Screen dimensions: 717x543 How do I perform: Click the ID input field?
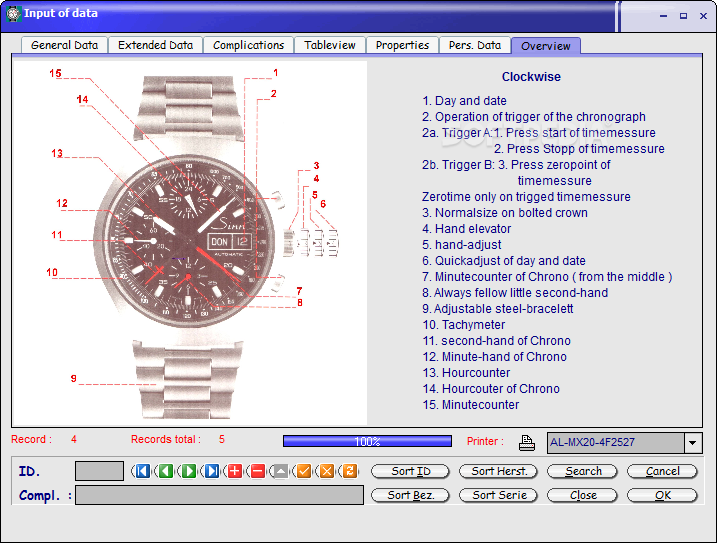(x=99, y=471)
